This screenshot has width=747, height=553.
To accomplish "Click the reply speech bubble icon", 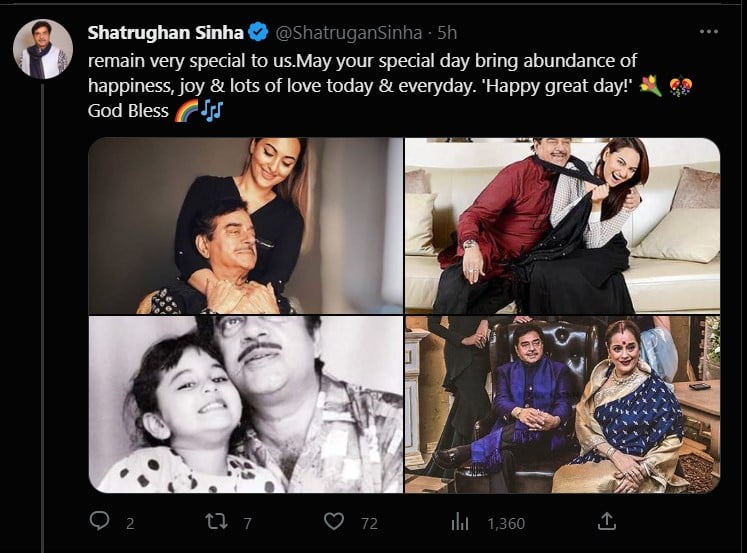I will pyautogui.click(x=99, y=521).
